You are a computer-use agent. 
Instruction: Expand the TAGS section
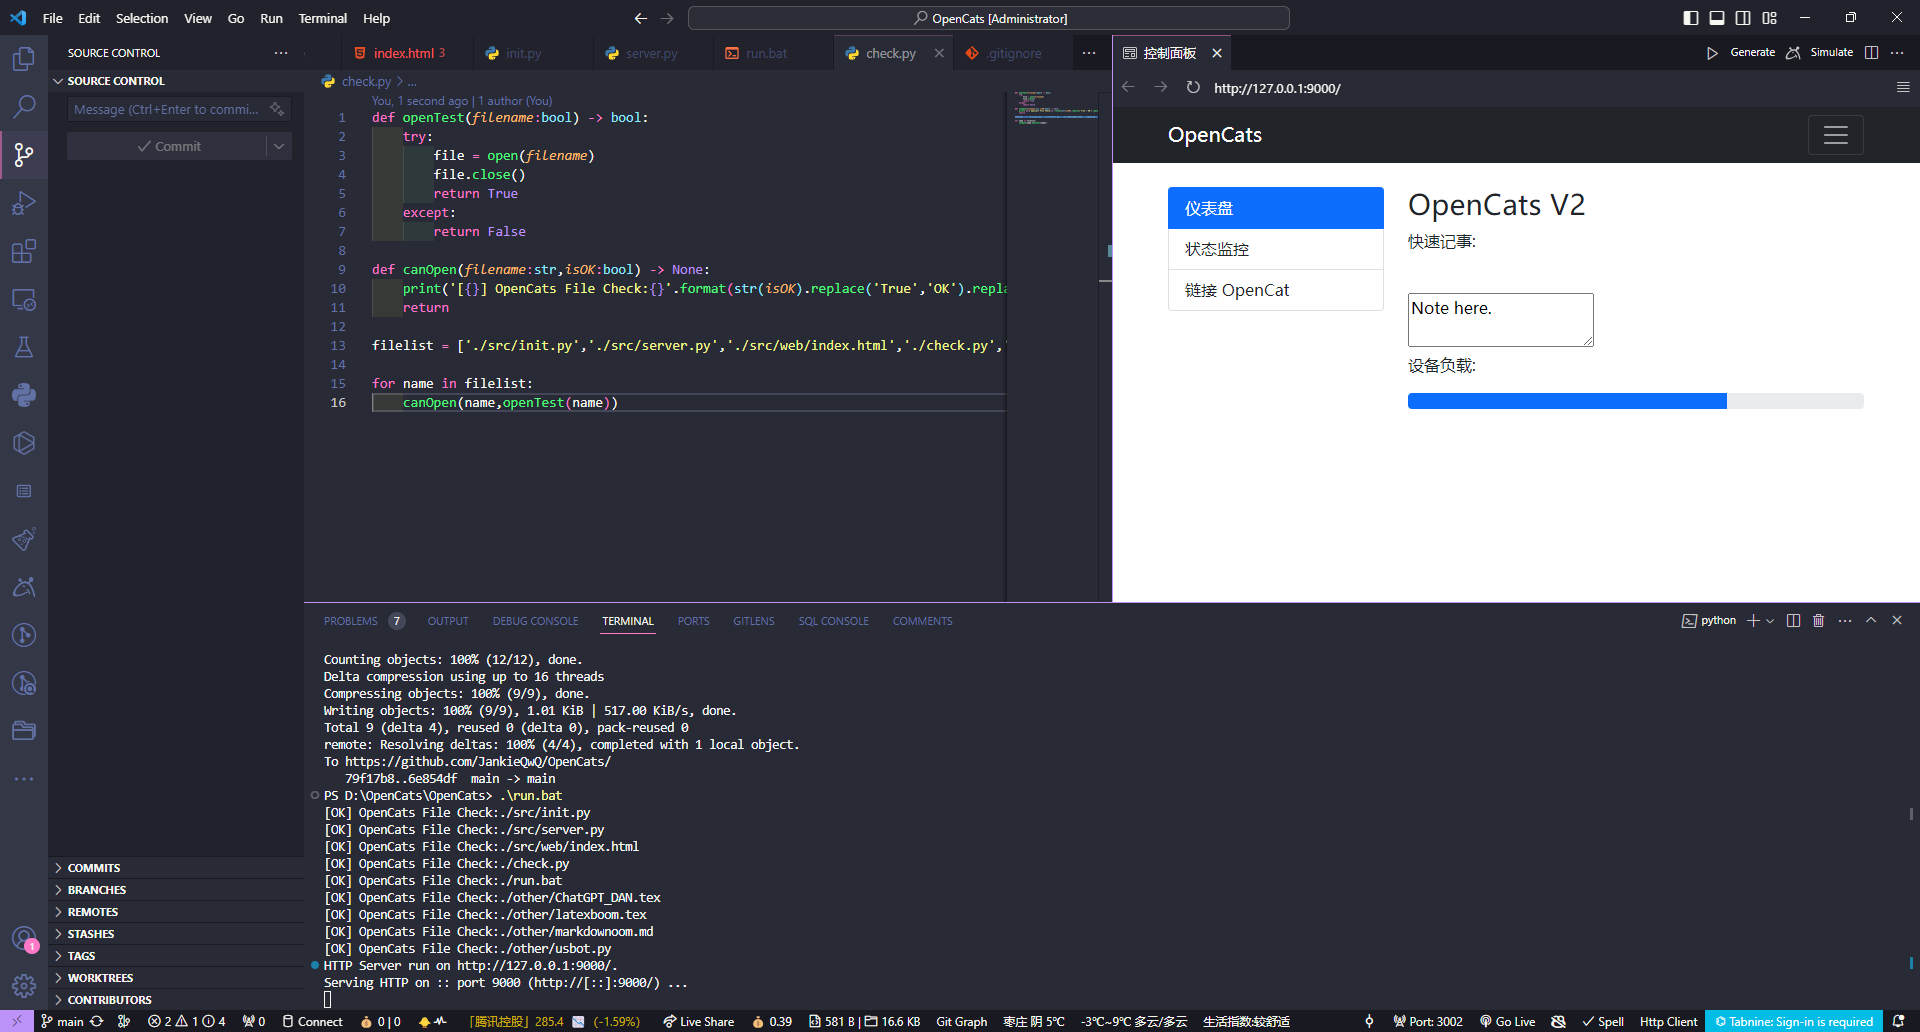(176, 956)
